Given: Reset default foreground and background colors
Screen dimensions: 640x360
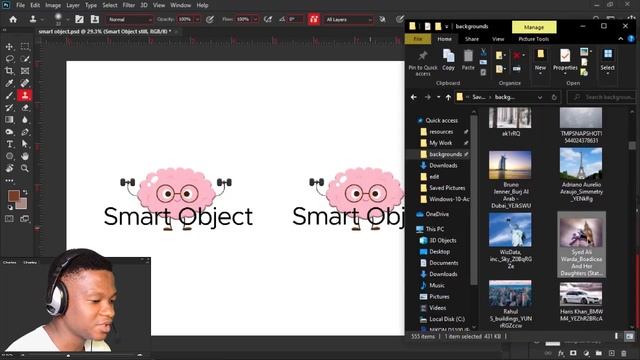Looking at the screenshot, I should click(10, 208).
